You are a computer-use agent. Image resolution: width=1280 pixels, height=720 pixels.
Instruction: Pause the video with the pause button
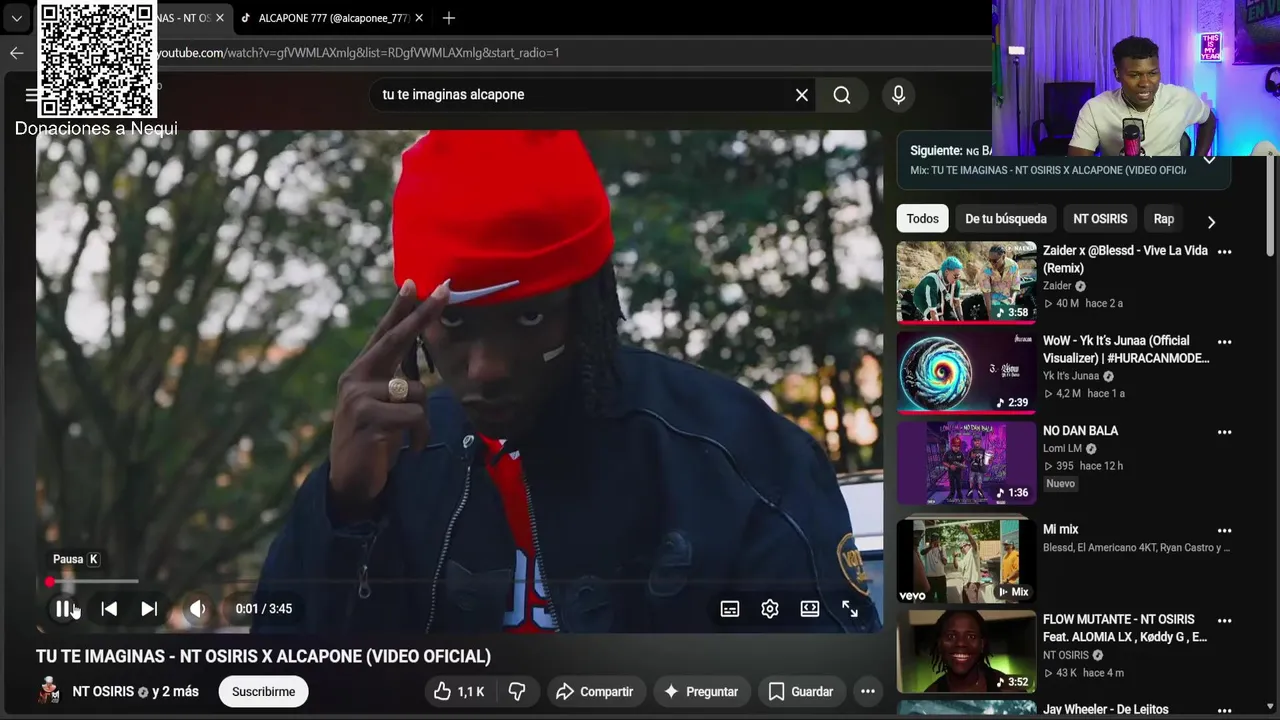63,608
